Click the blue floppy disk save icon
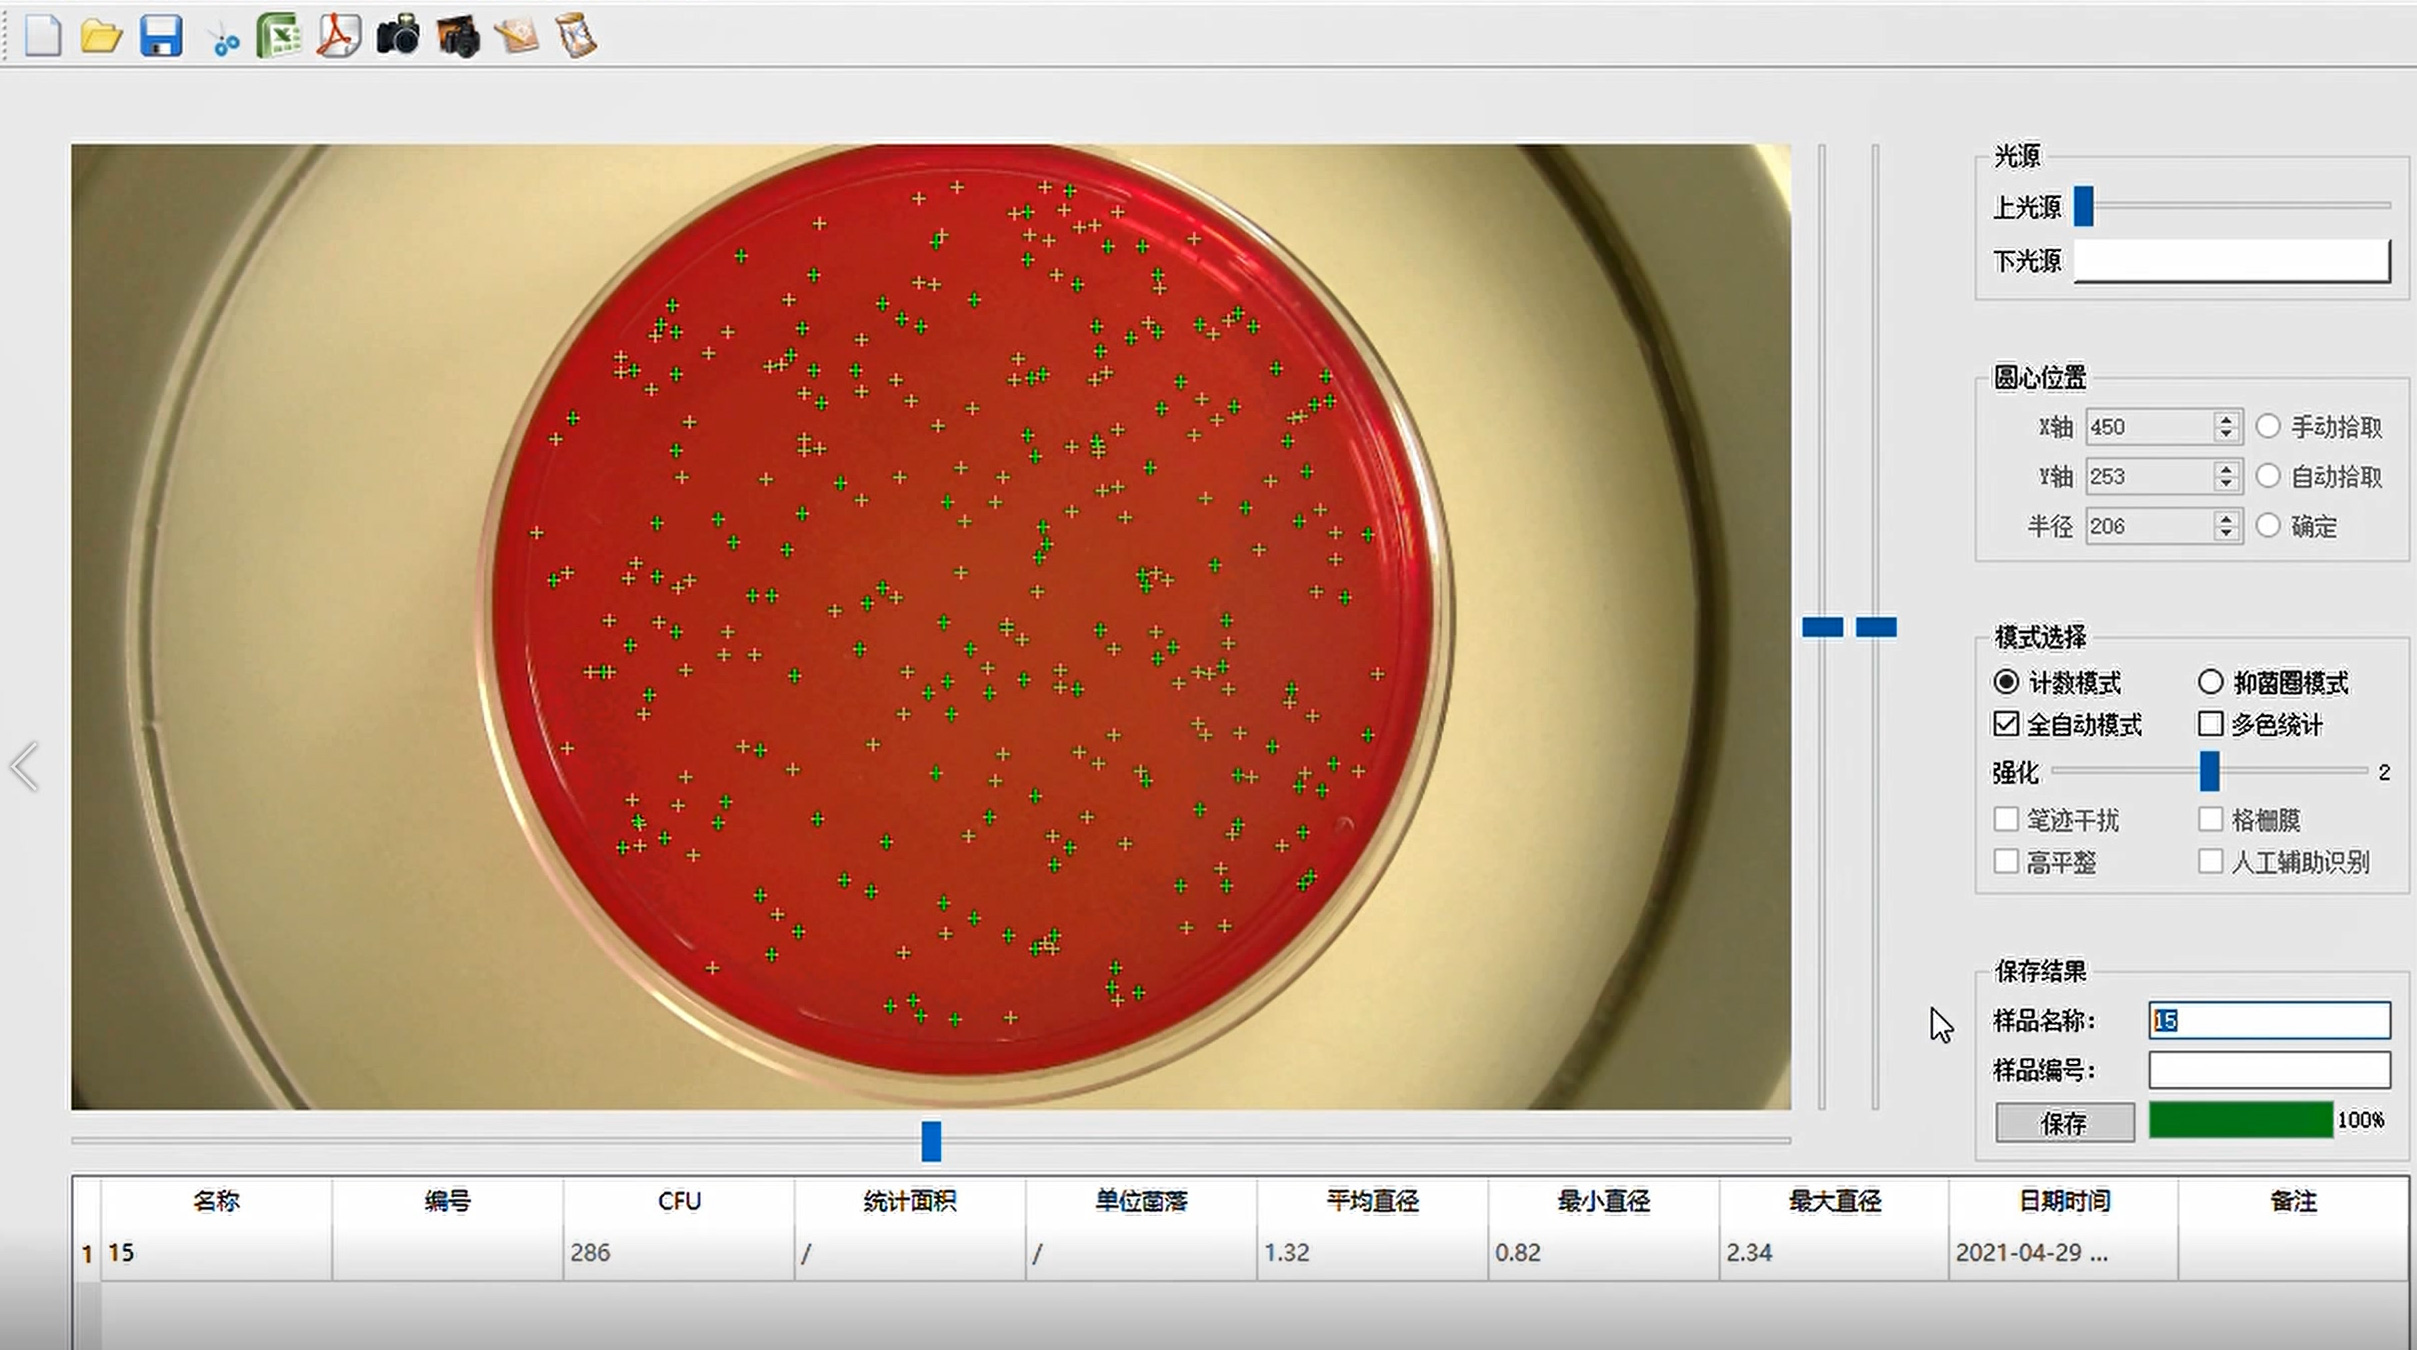 coord(160,37)
